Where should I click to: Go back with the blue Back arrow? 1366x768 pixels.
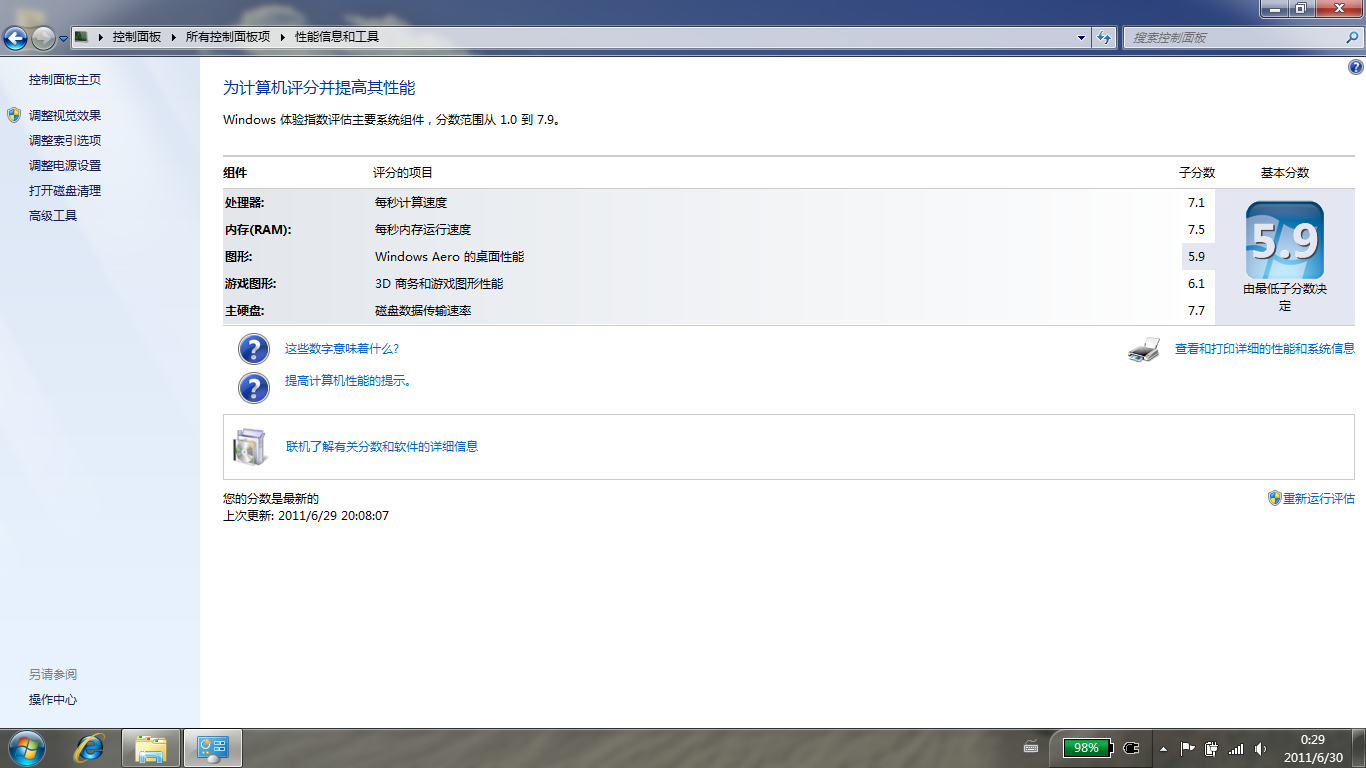tap(16, 39)
